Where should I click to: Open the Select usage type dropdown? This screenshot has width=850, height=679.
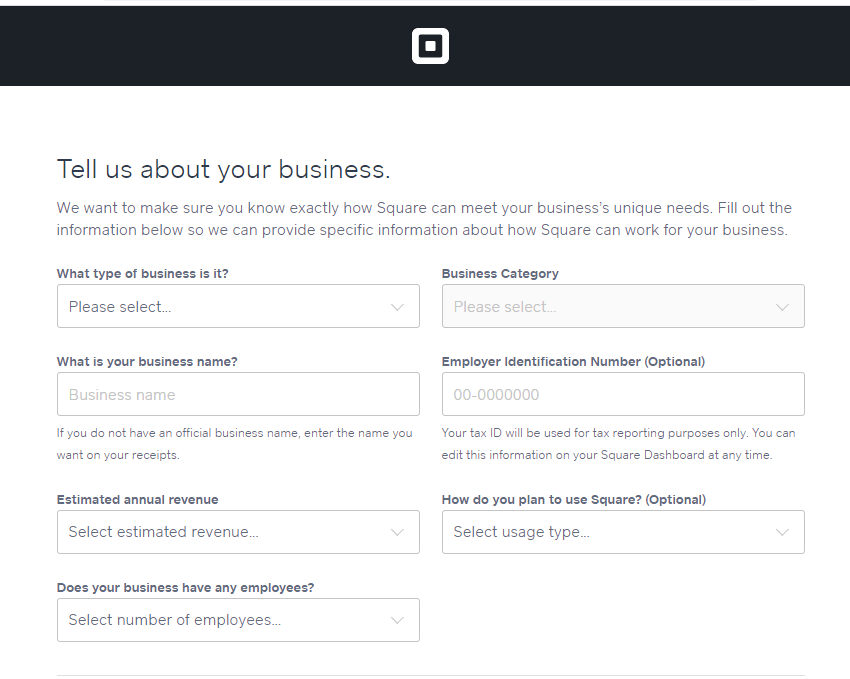623,532
